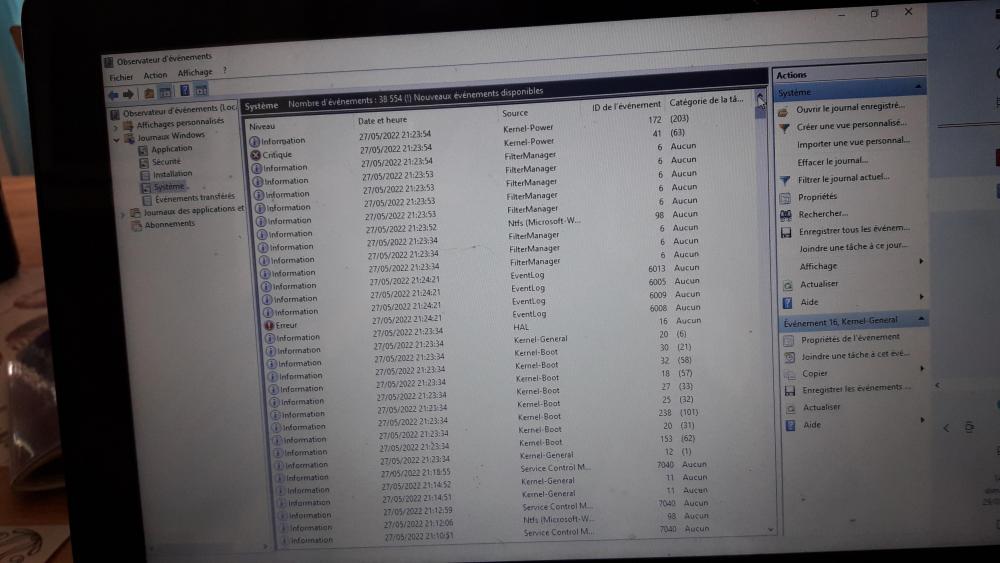Select Événements transférés in tree
Image resolution: width=1000 pixels, height=563 pixels.
click(x=195, y=198)
